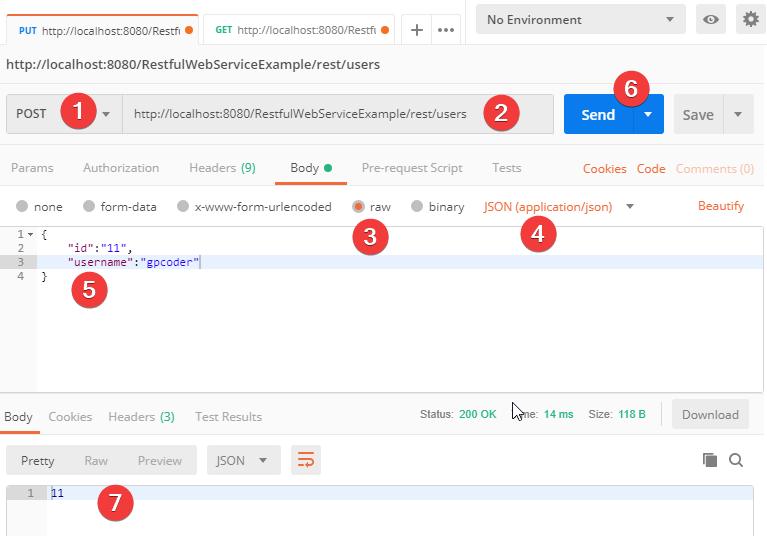The height and width of the screenshot is (536, 767).
Task: Click the request name title above URL bar
Action: click(x=193, y=65)
